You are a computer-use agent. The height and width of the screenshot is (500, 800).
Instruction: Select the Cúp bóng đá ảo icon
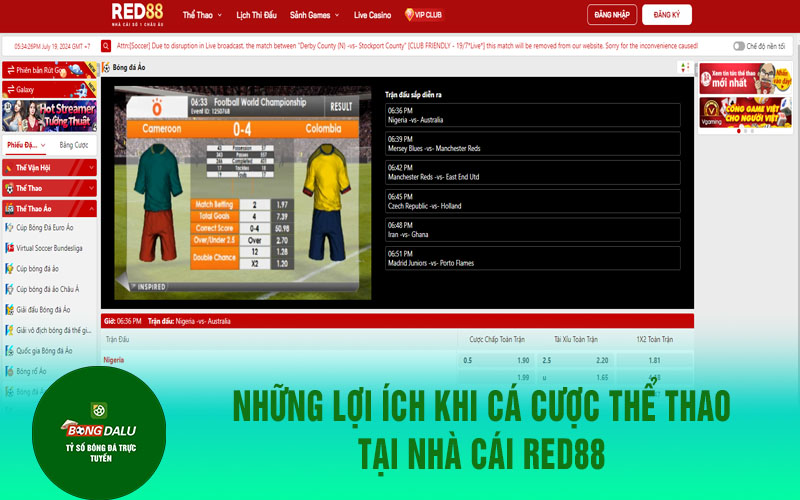9,268
